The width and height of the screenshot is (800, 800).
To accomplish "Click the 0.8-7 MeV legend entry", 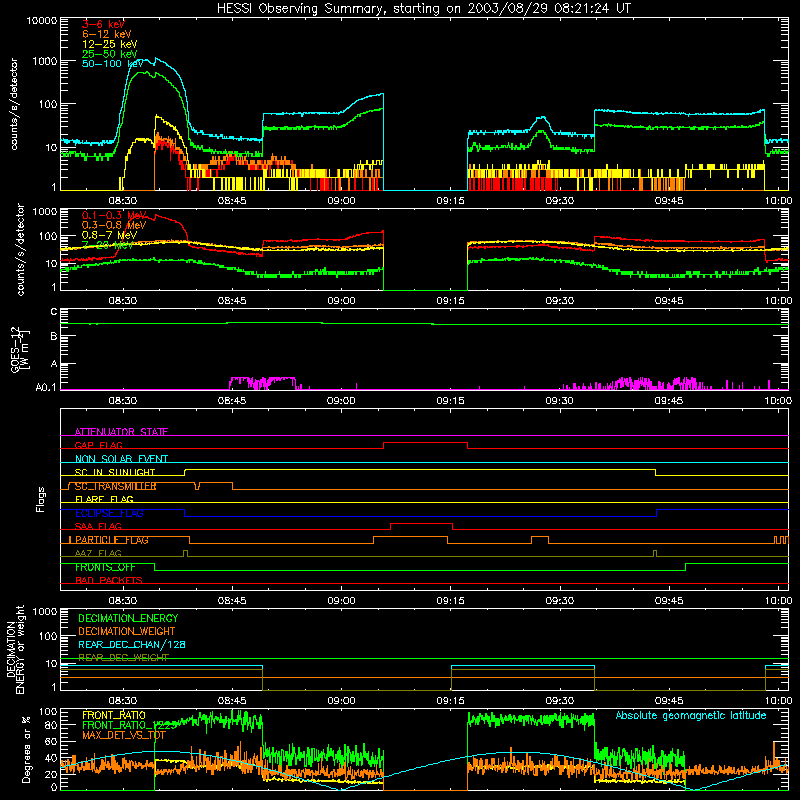I will (x=110, y=235).
